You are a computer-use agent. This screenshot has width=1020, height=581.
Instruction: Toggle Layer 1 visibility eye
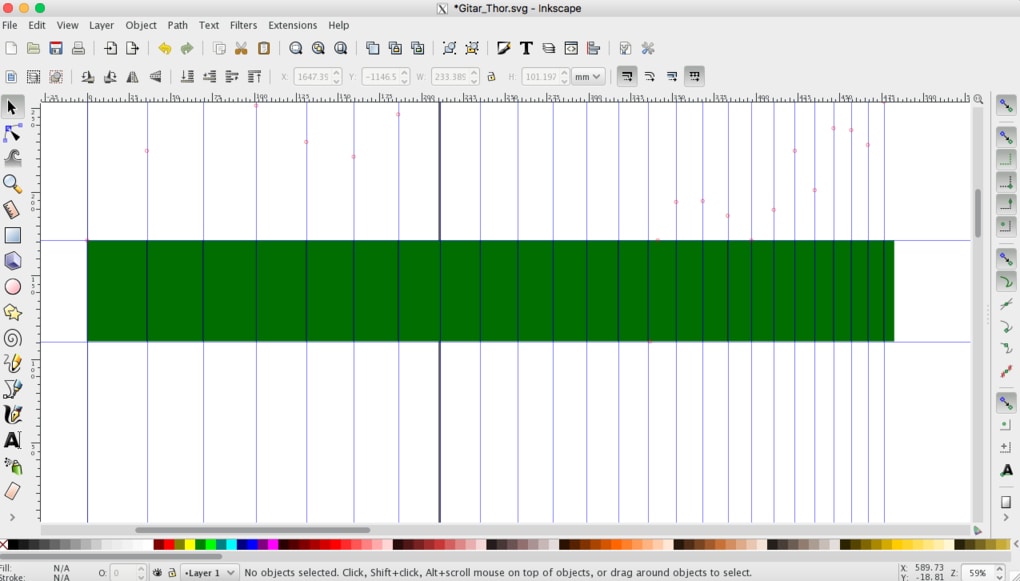pyautogui.click(x=157, y=573)
